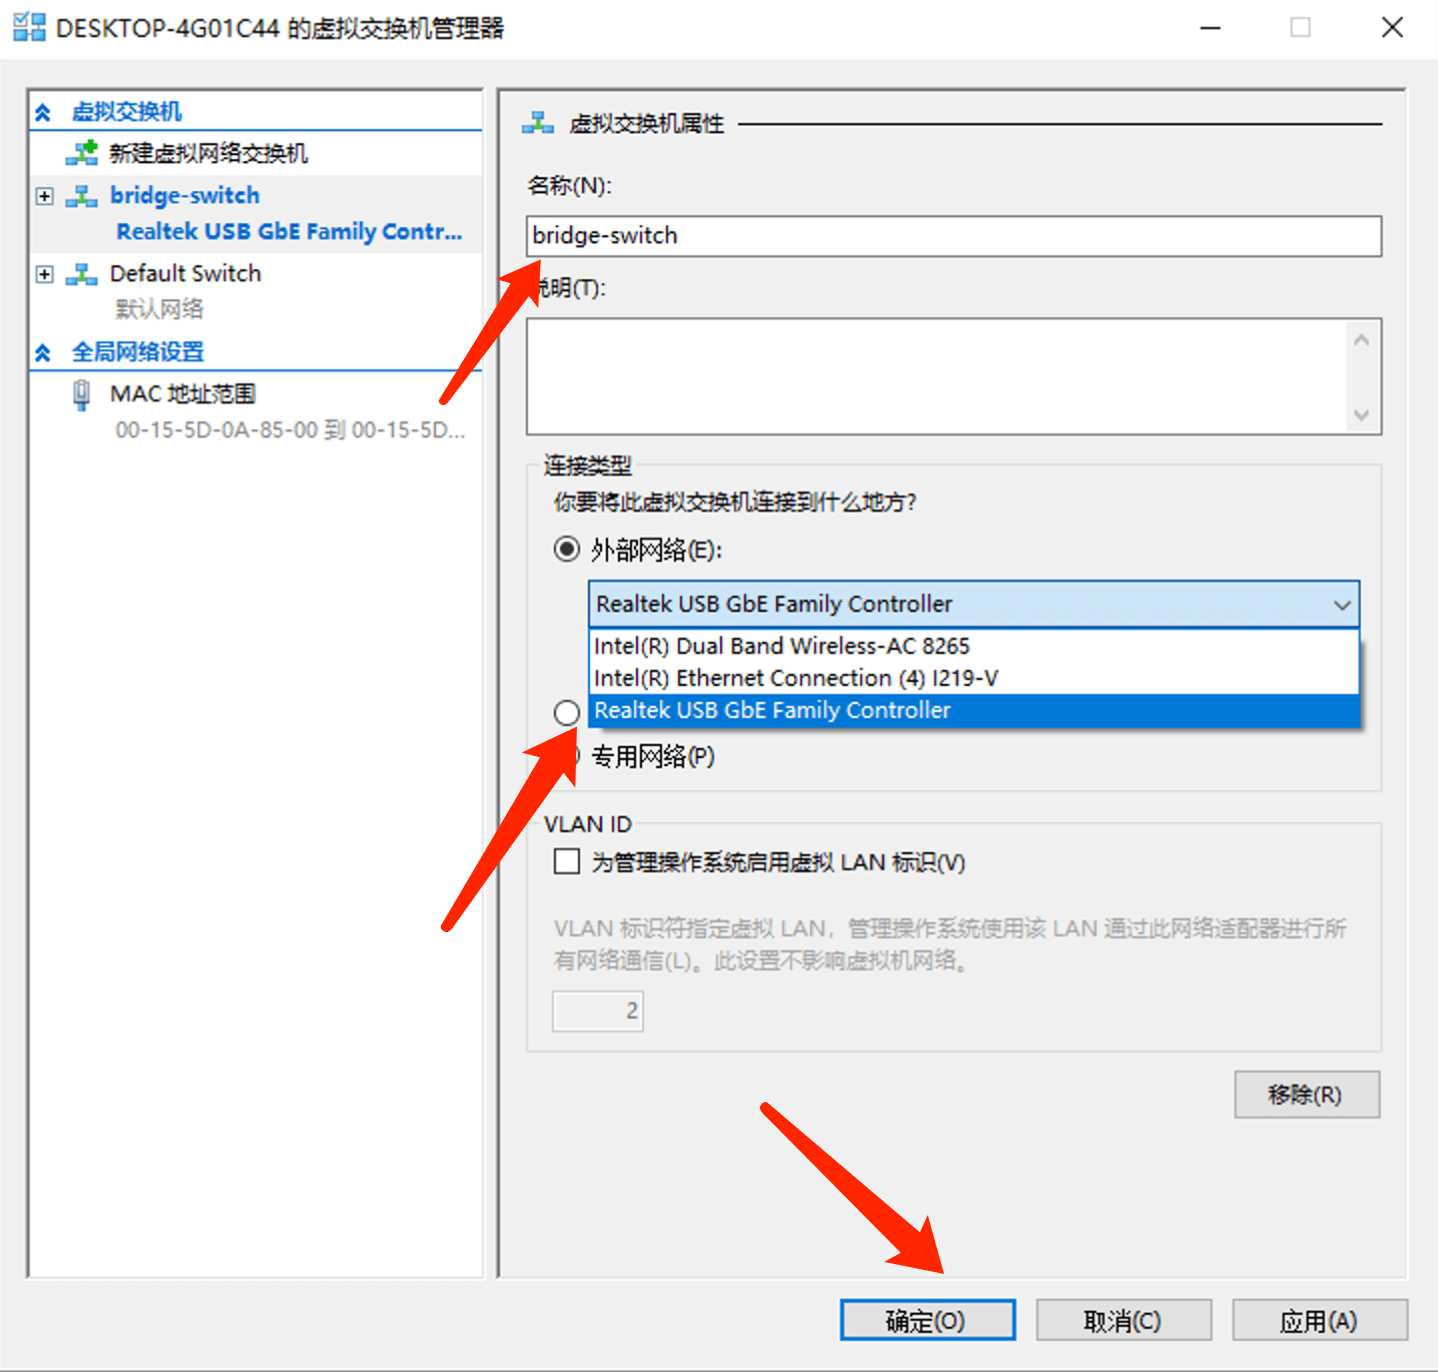This screenshot has height=1372, width=1438.
Task: Click the Virtual Switch Manager title bar icon
Action: (x=29, y=27)
